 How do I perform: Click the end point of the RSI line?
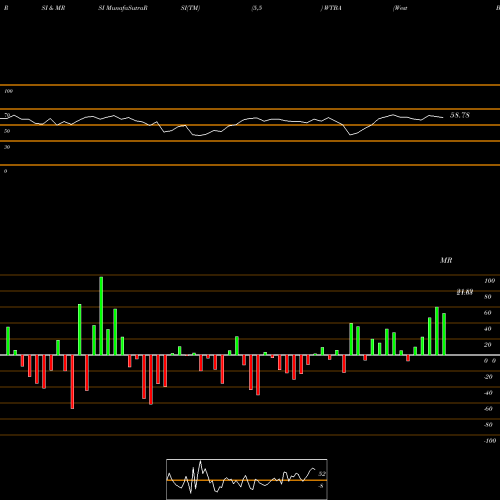coord(443,117)
